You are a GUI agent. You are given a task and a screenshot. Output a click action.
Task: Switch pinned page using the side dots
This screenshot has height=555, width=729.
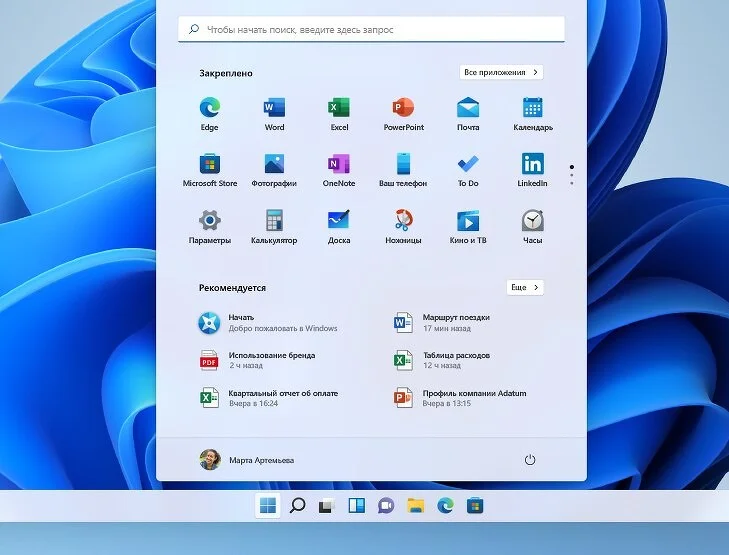(x=571, y=175)
